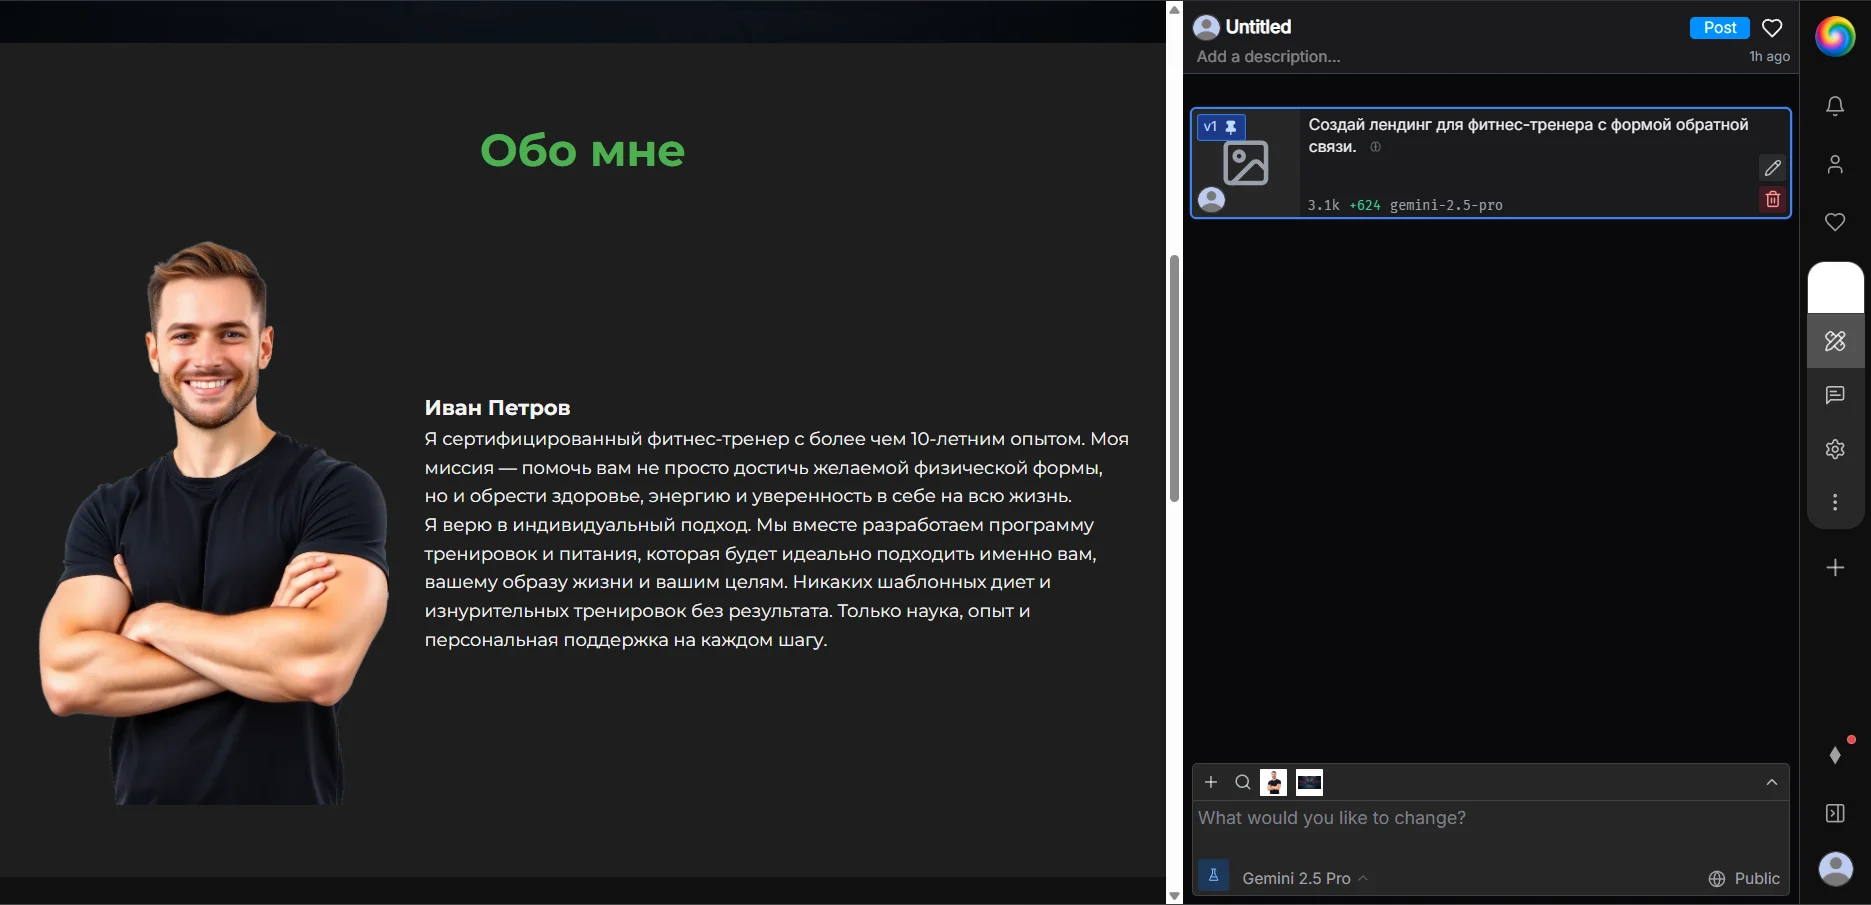Open favorites via the sidebar heart icon

click(x=1836, y=222)
